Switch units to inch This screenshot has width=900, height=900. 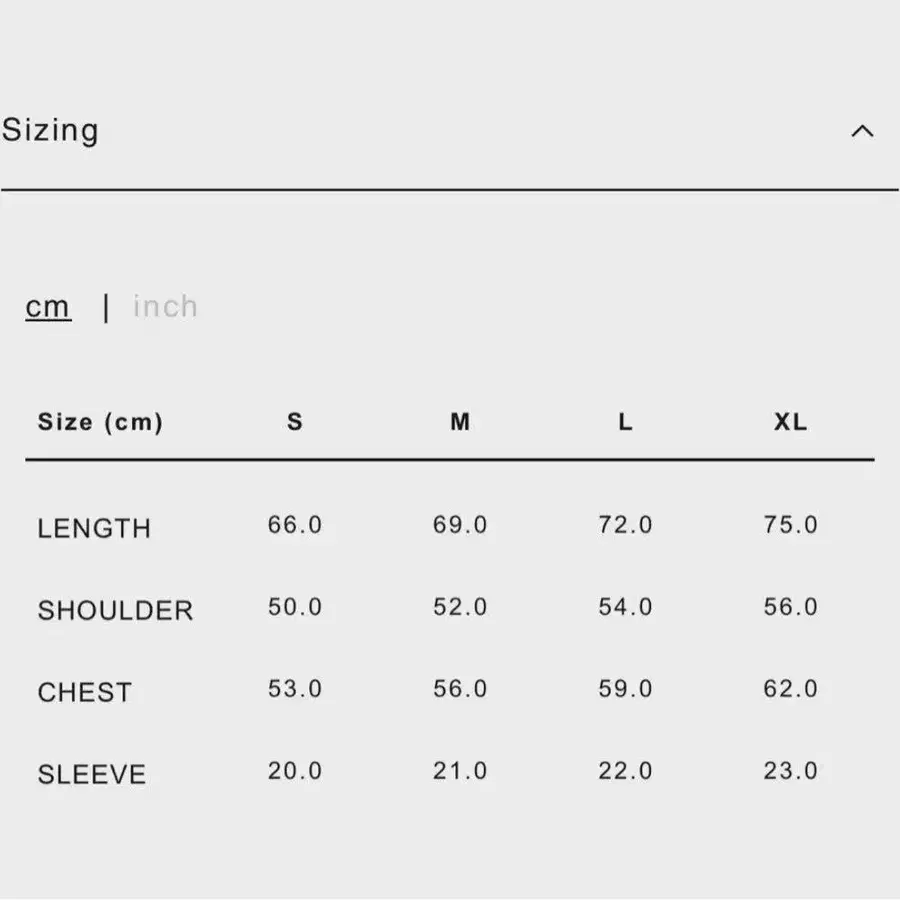pyautogui.click(x=165, y=306)
